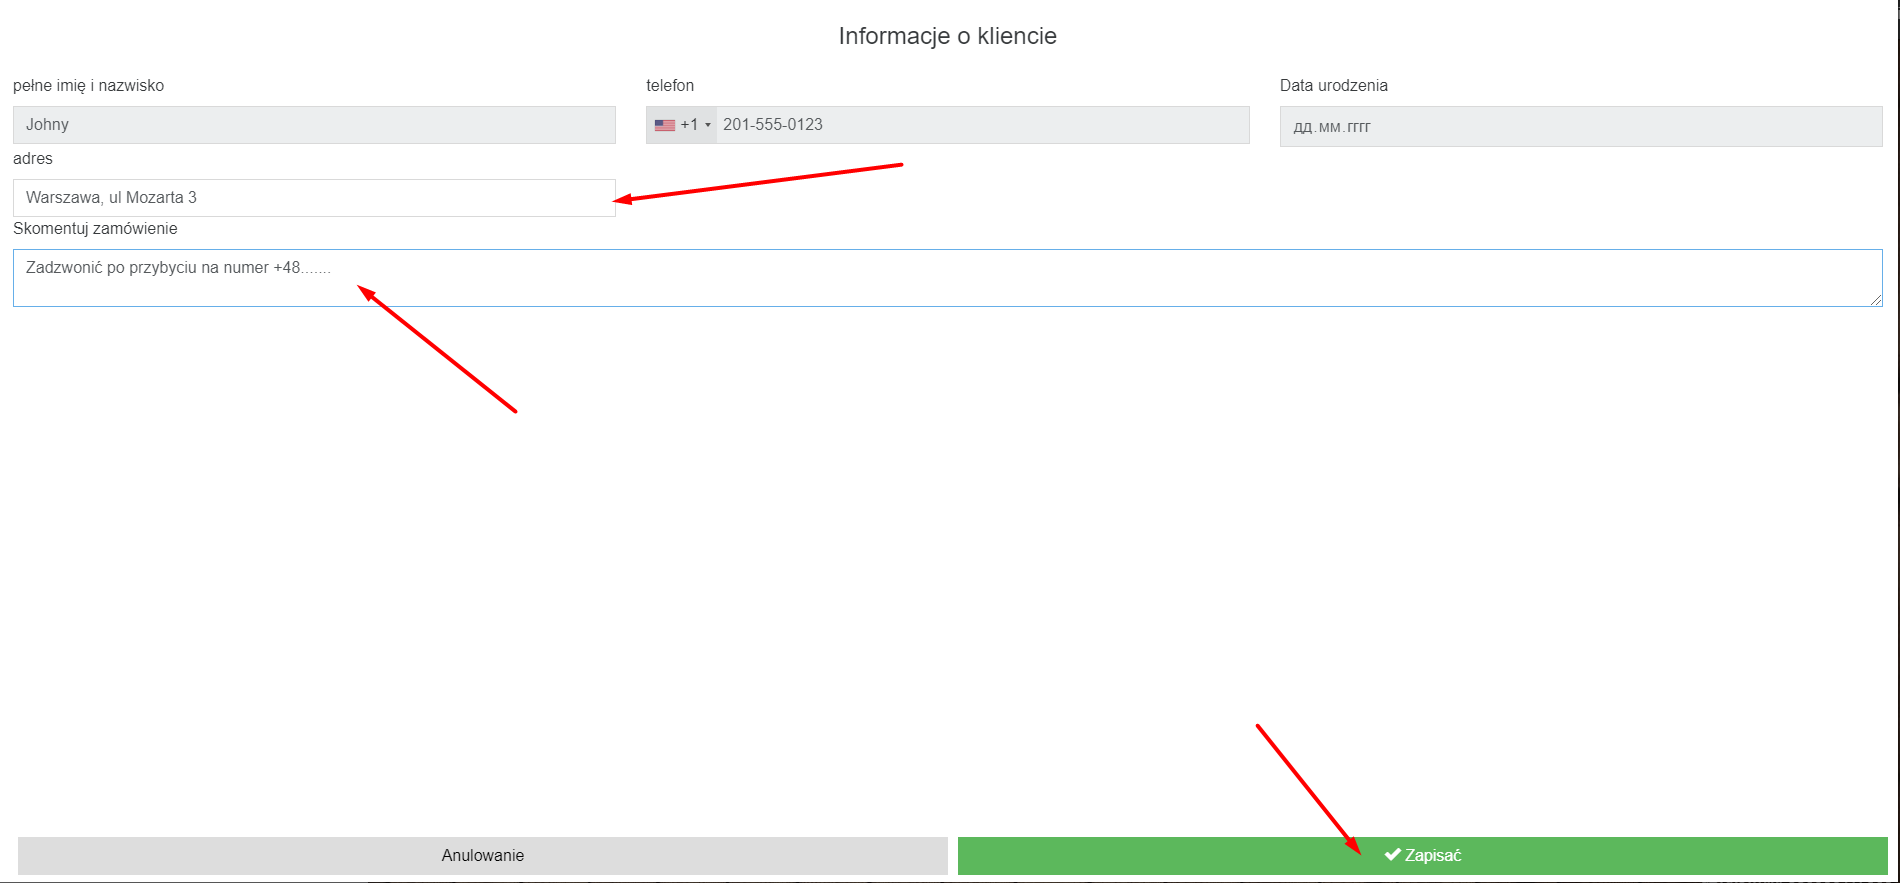Focus the full name field containing Johny
Viewport: 1900px width, 883px height.
(314, 125)
